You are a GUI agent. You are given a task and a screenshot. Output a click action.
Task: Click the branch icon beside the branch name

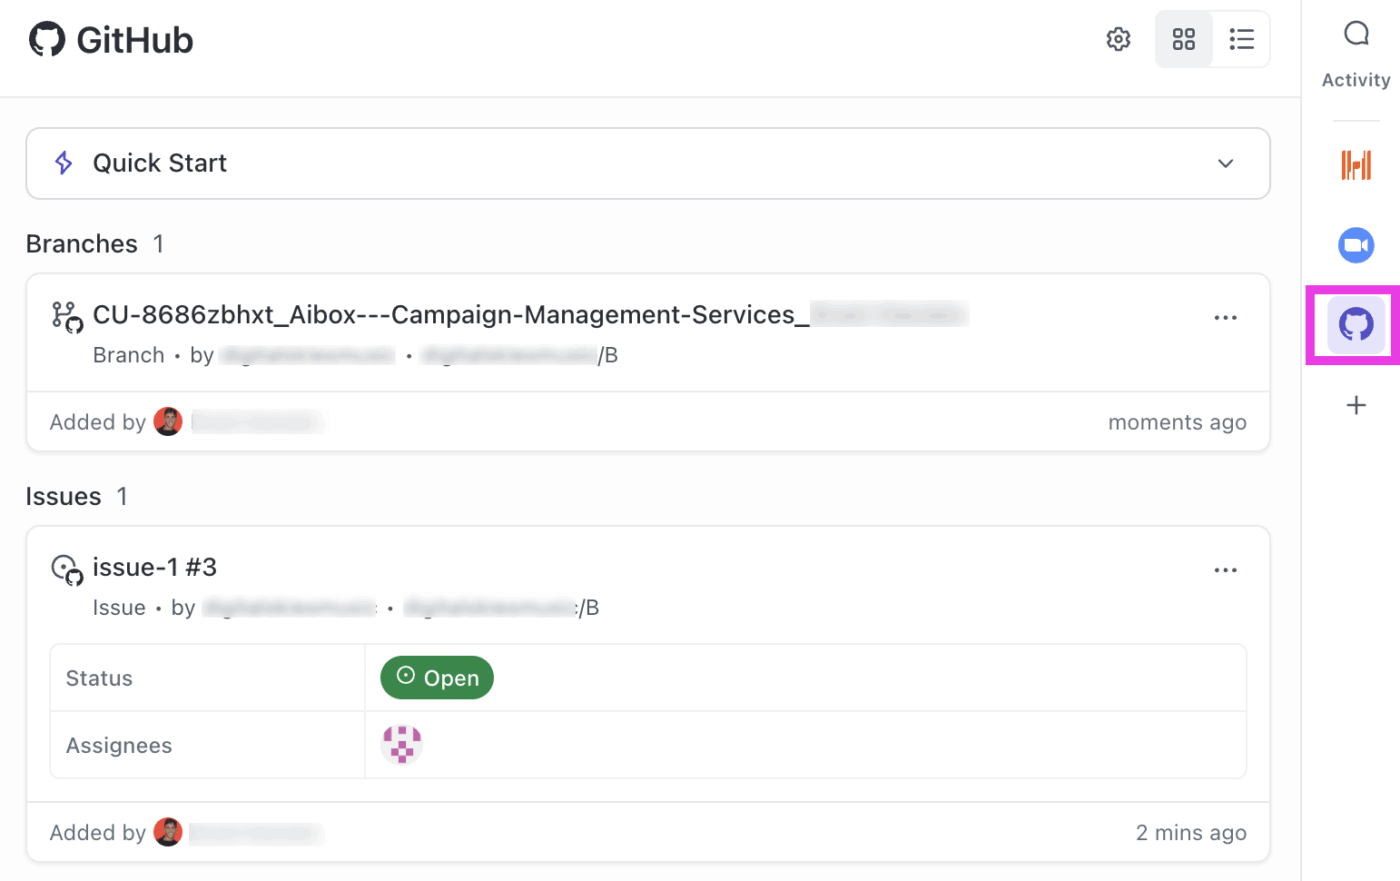(66, 315)
